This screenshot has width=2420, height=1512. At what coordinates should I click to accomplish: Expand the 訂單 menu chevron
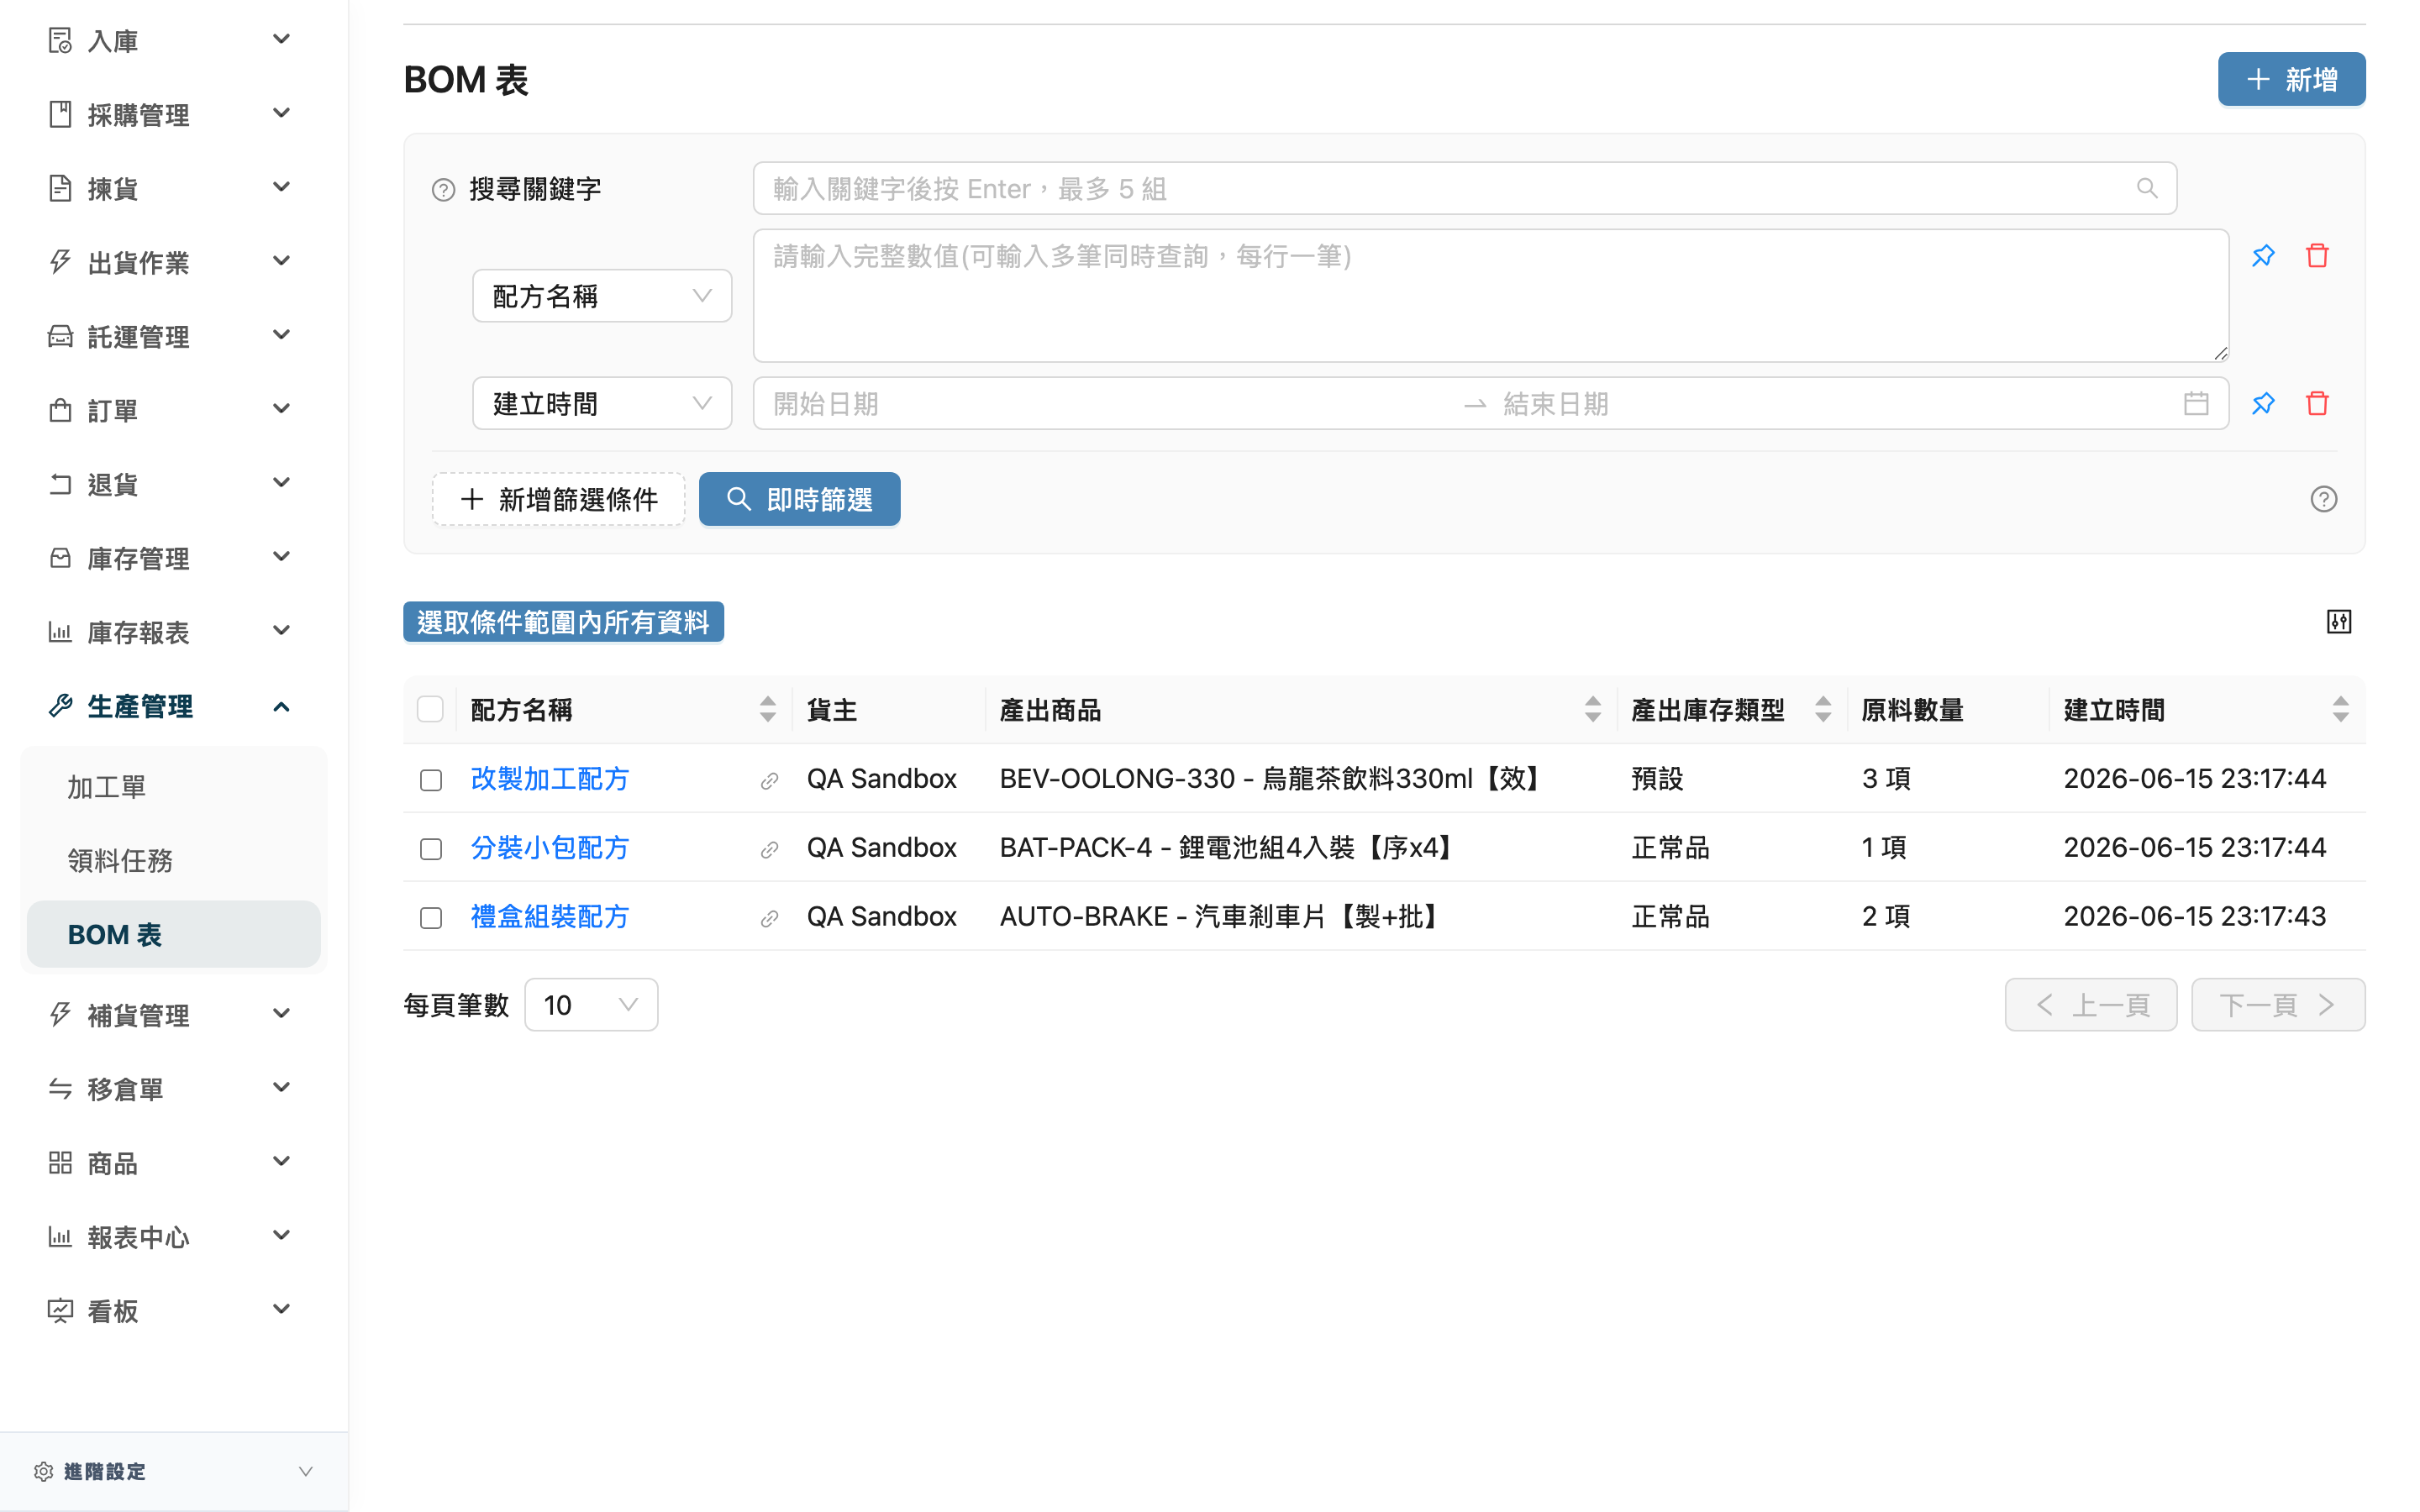(x=282, y=409)
